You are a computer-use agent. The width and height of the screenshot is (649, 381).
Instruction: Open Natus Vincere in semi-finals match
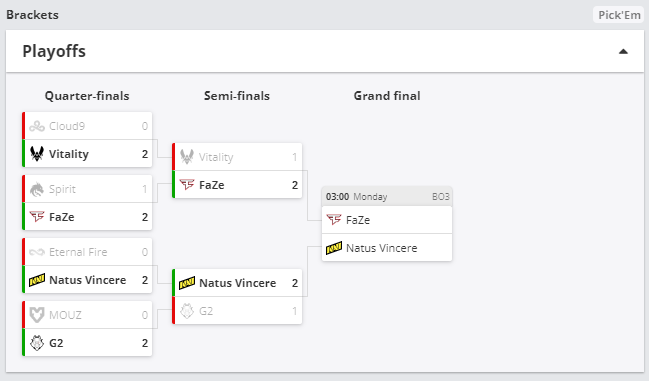point(238,283)
